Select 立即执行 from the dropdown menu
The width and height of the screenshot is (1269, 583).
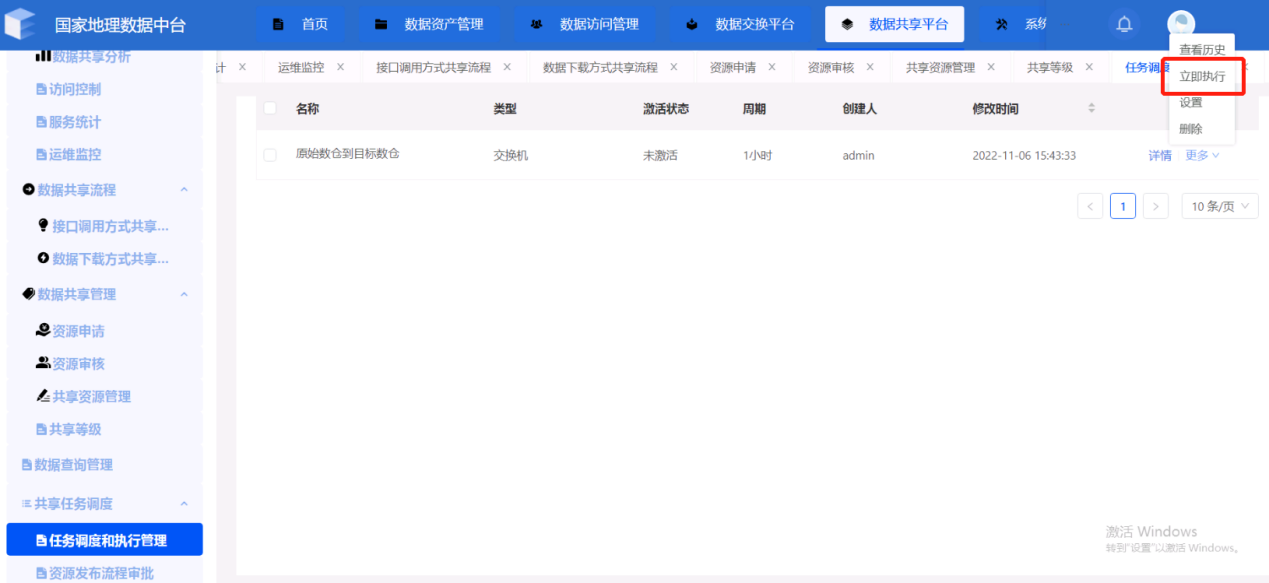(1202, 76)
